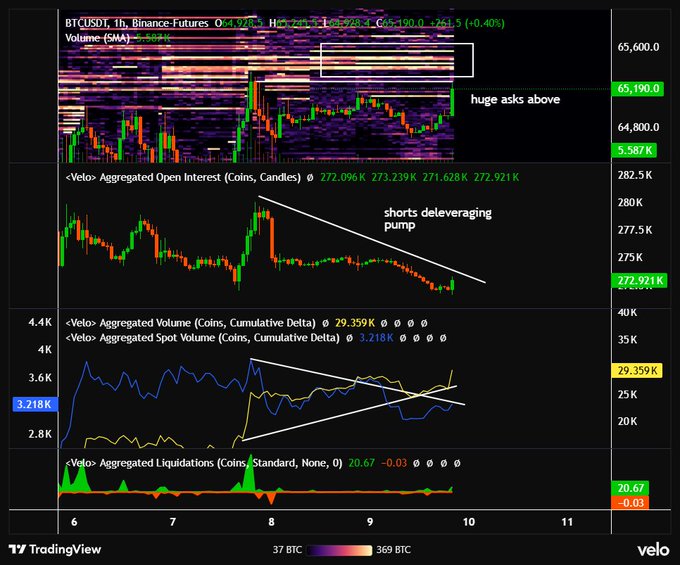Click date 6 on the time axis
This screenshot has height=565, width=680.
[x=74, y=522]
